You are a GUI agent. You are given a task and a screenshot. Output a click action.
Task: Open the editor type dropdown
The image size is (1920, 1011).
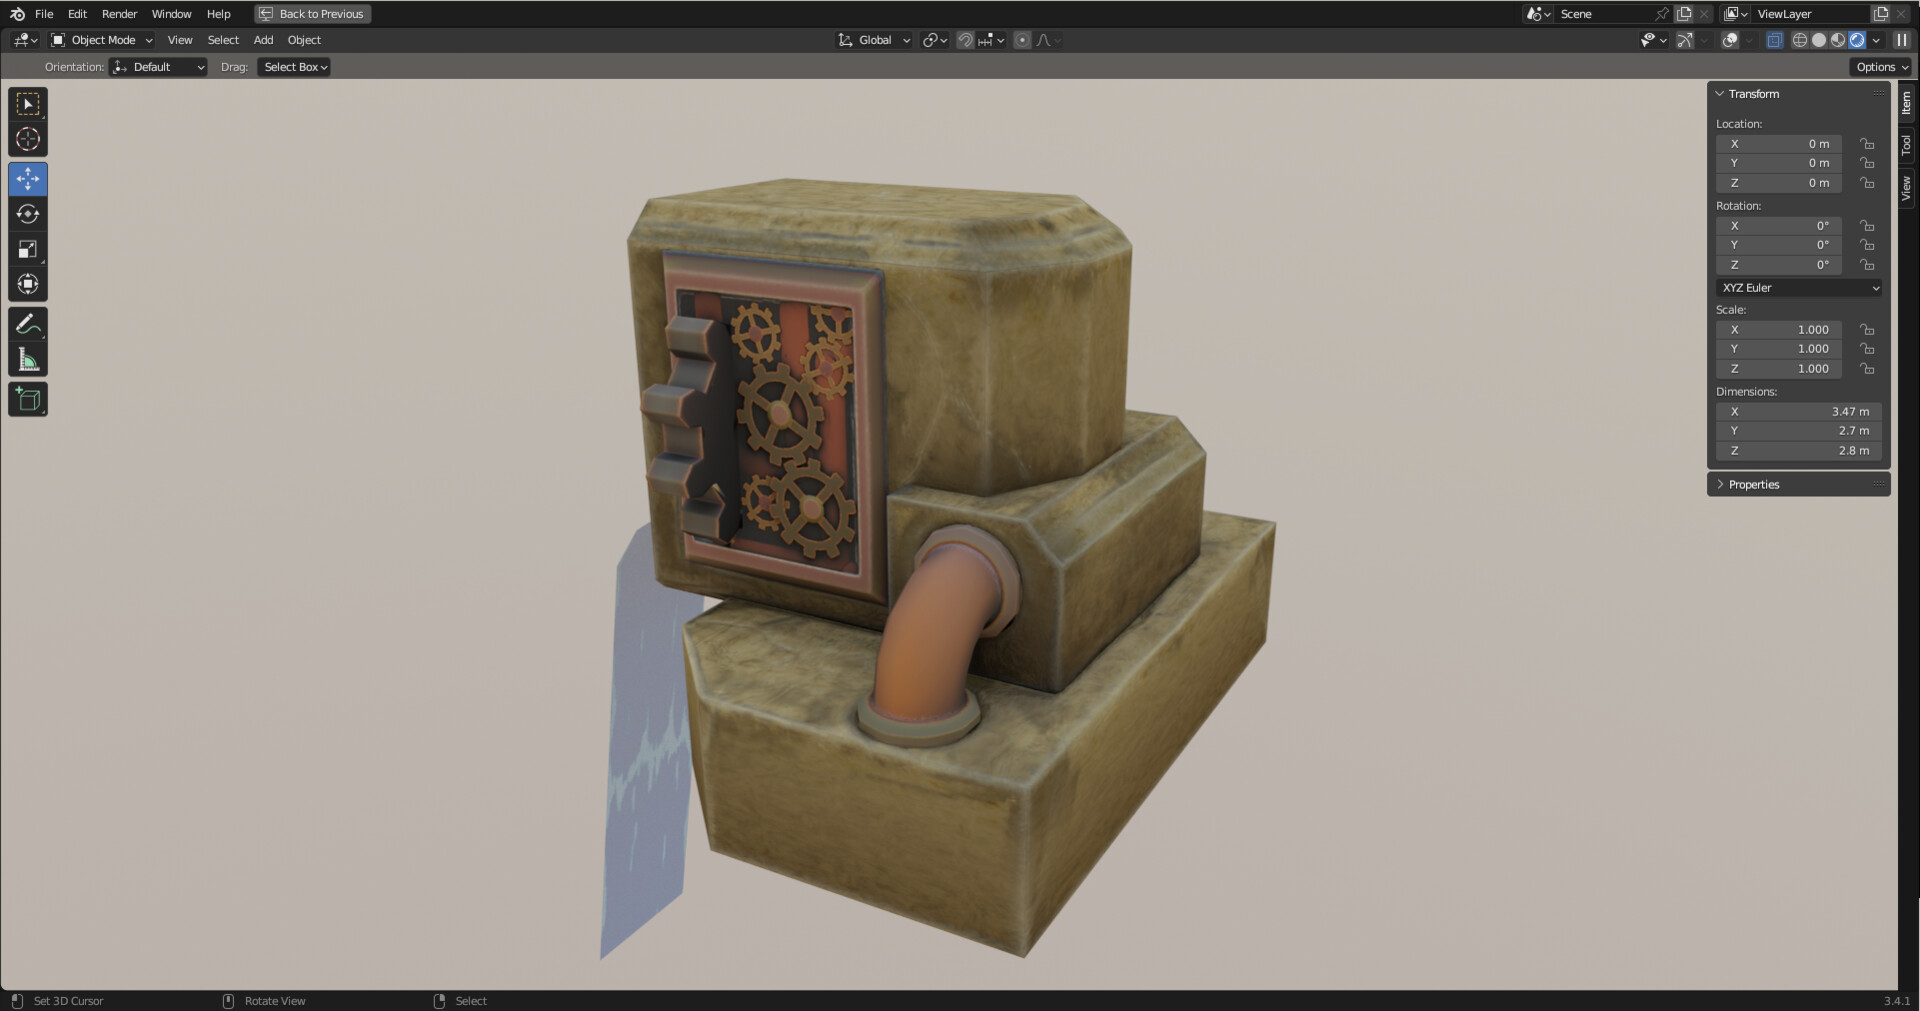tap(25, 40)
